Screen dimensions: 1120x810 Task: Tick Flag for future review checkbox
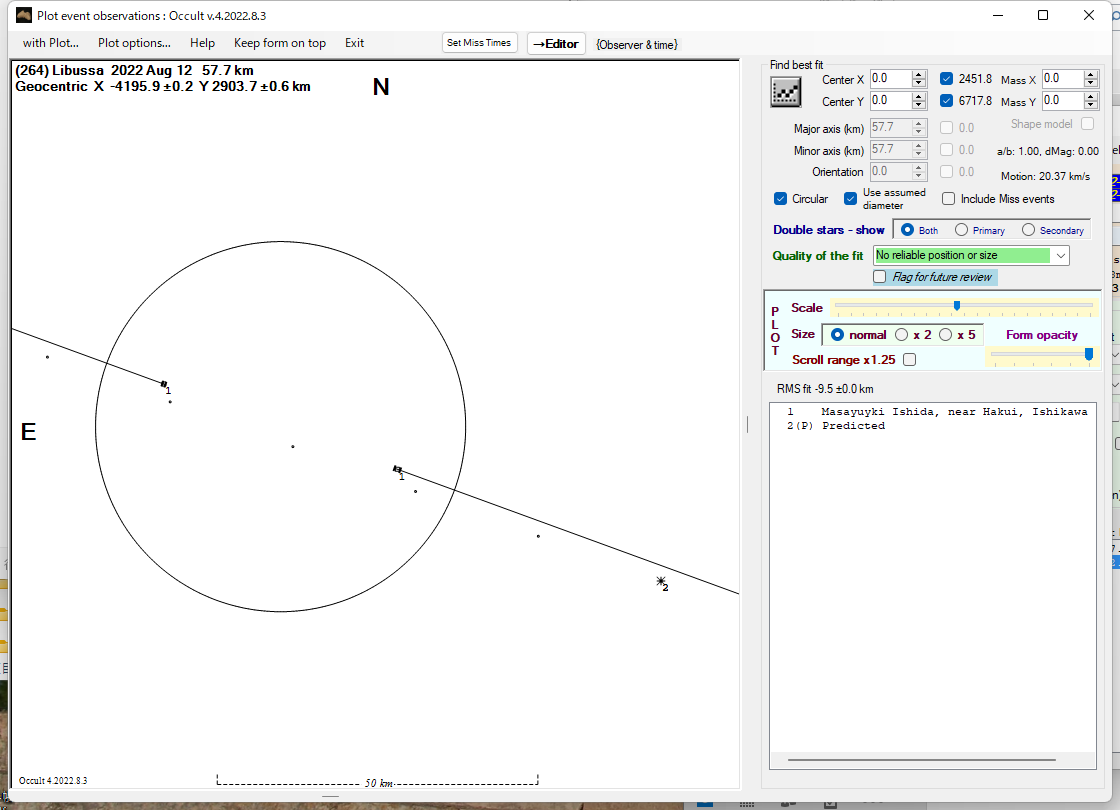(x=880, y=277)
